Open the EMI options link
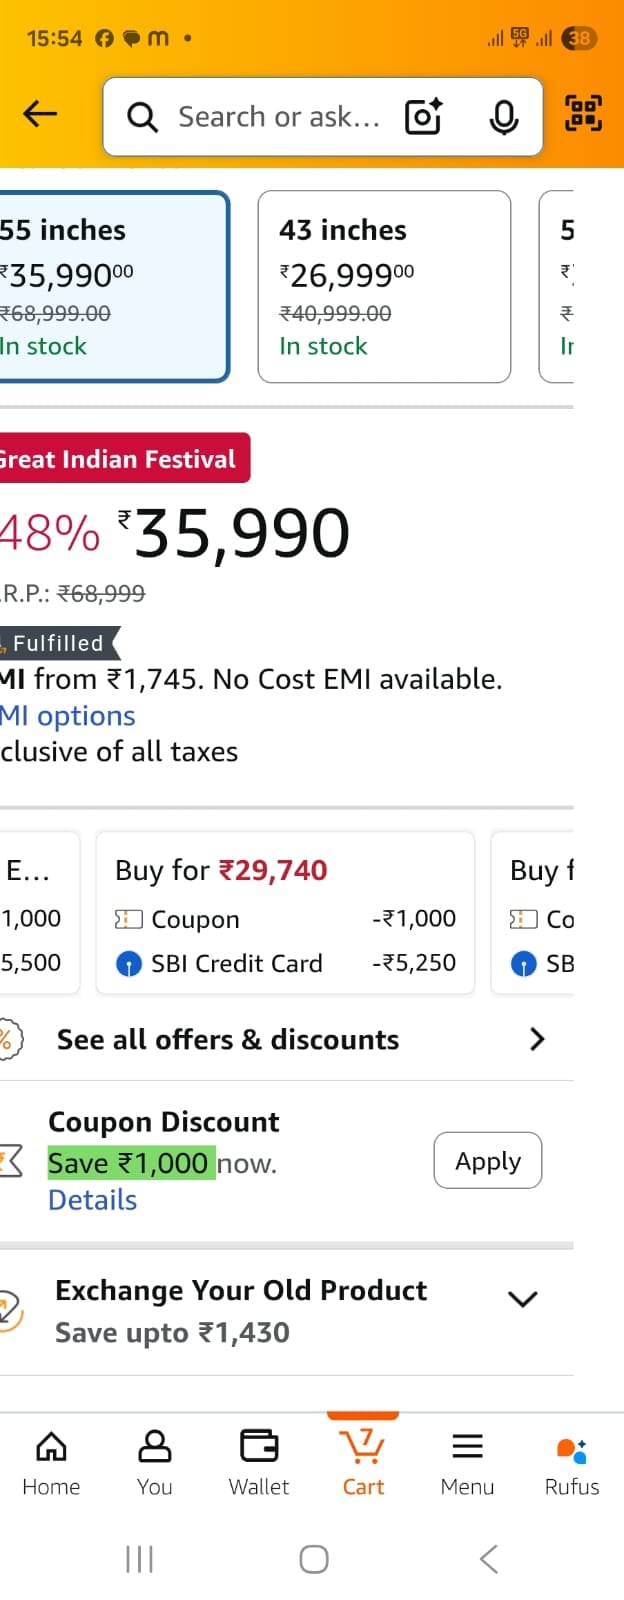This screenshot has width=624, height=1600. pyautogui.click(x=68, y=716)
